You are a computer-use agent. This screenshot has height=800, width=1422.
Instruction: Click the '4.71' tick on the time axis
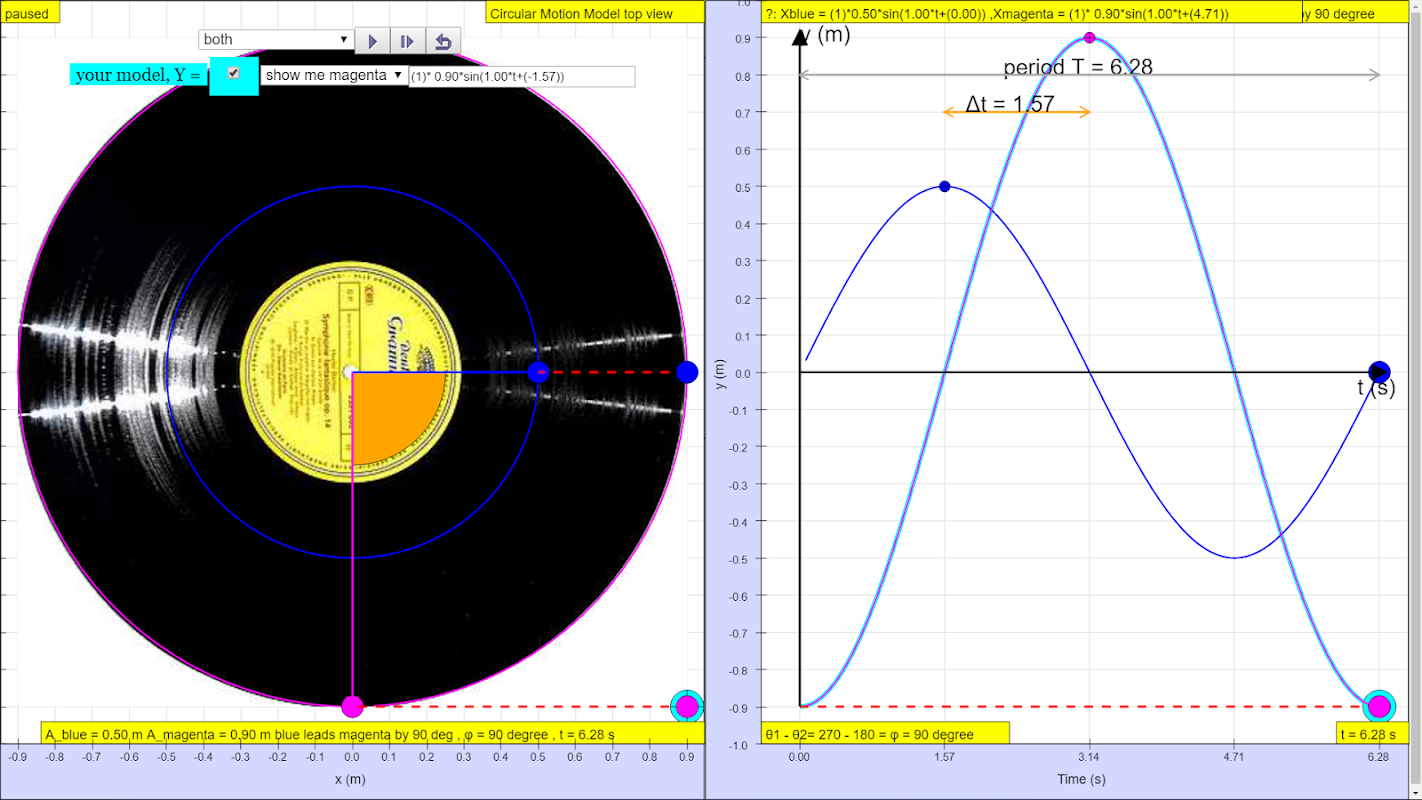[x=1235, y=757]
